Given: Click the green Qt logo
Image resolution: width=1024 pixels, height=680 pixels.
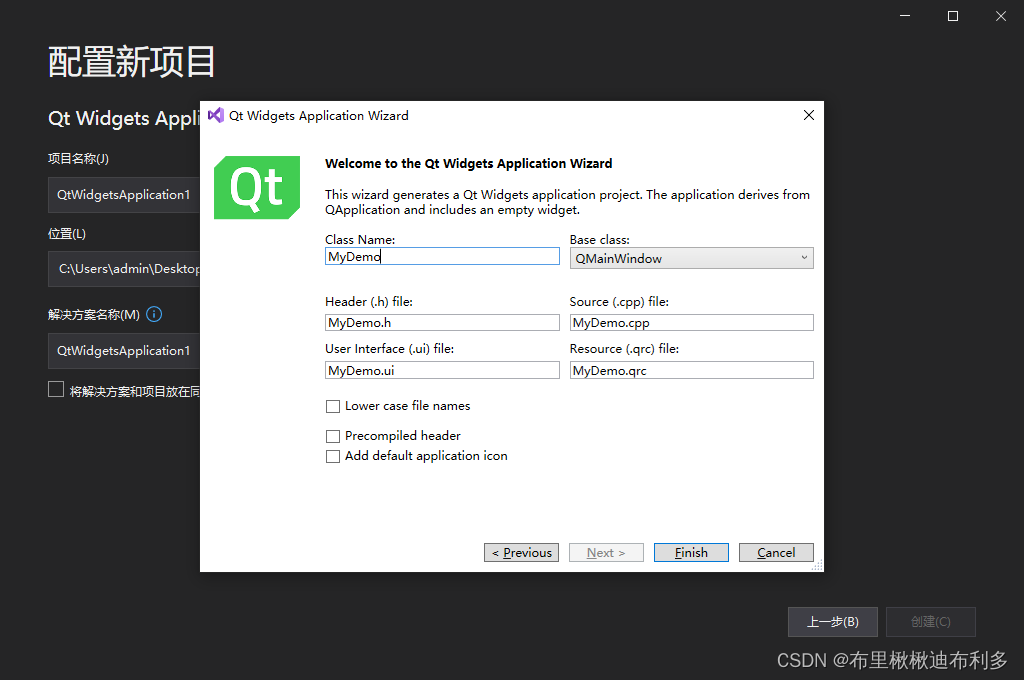Looking at the screenshot, I should [257, 187].
